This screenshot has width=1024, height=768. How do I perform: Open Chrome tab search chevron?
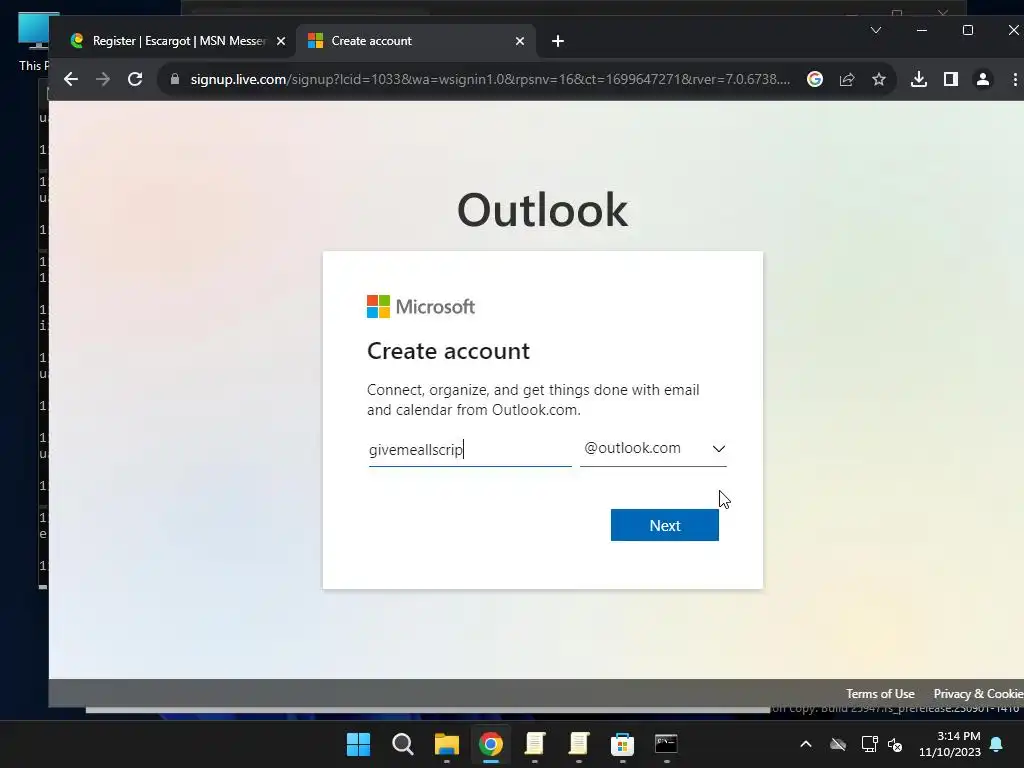(x=876, y=30)
